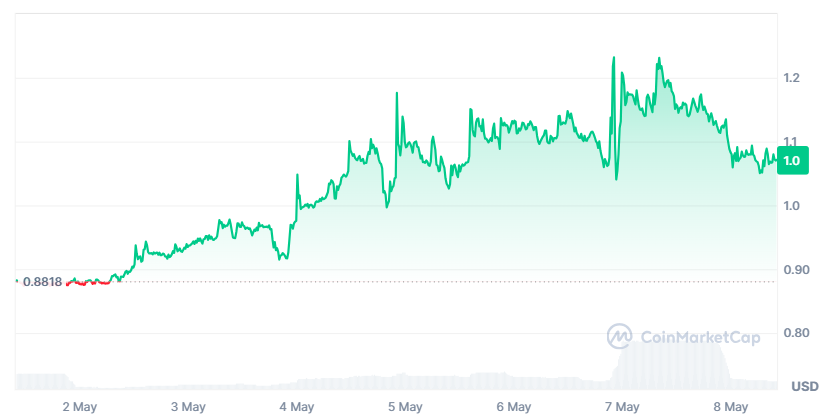Click the 0.80 price axis label
This screenshot has width=826, height=419.
[x=796, y=333]
